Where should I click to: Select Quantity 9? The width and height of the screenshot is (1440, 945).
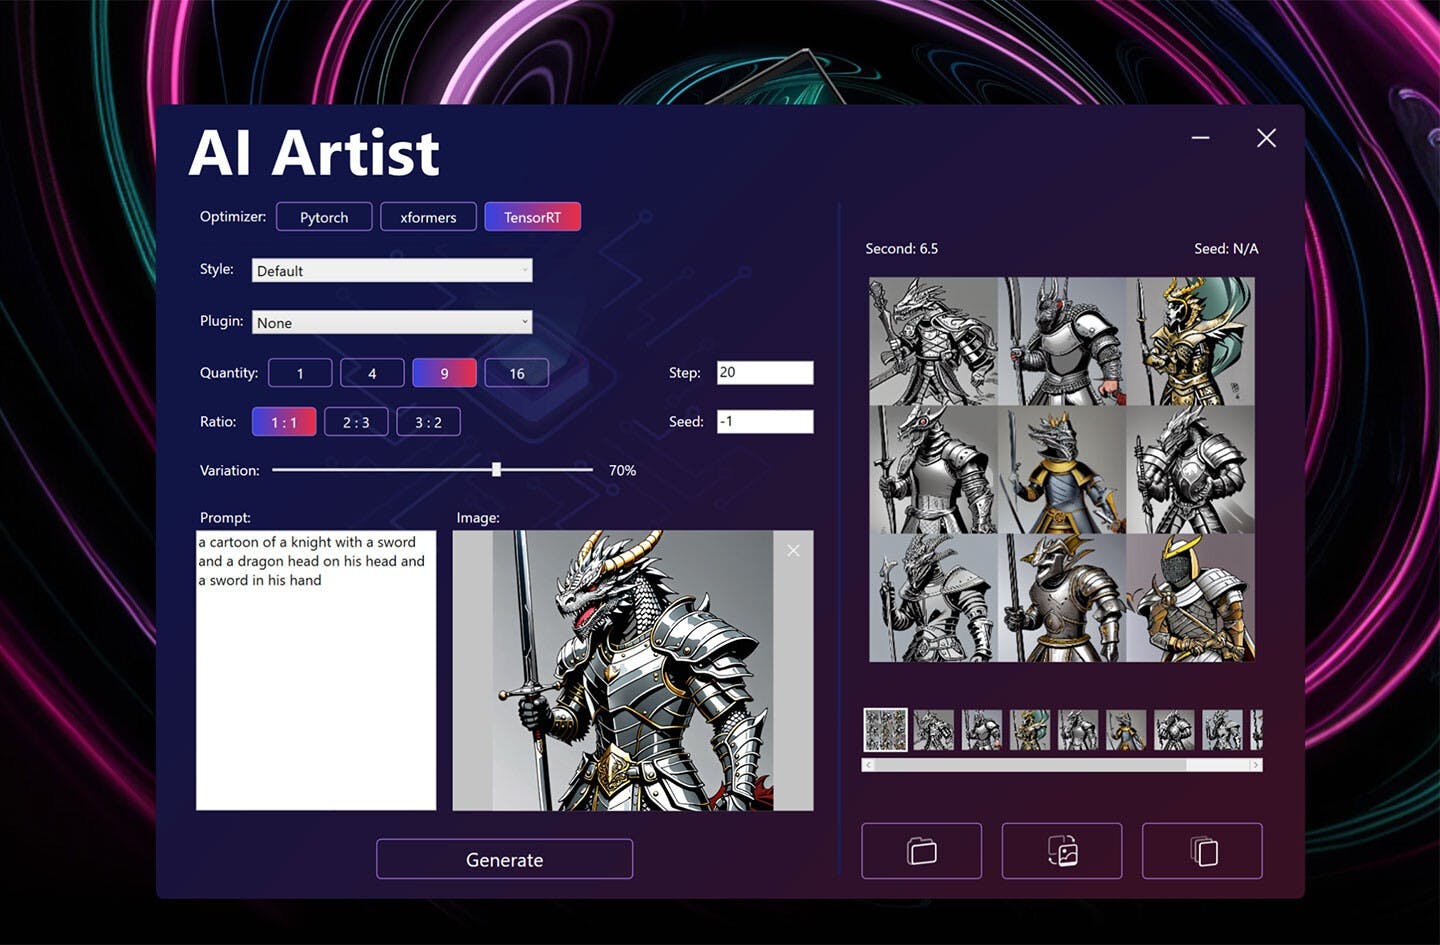444,373
